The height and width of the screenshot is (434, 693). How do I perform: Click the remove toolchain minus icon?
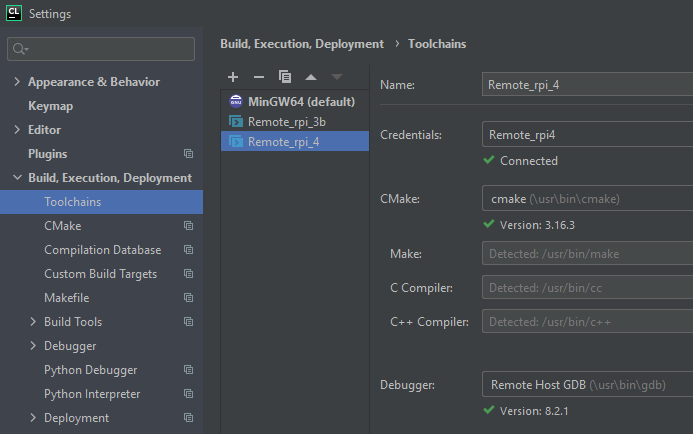259,77
